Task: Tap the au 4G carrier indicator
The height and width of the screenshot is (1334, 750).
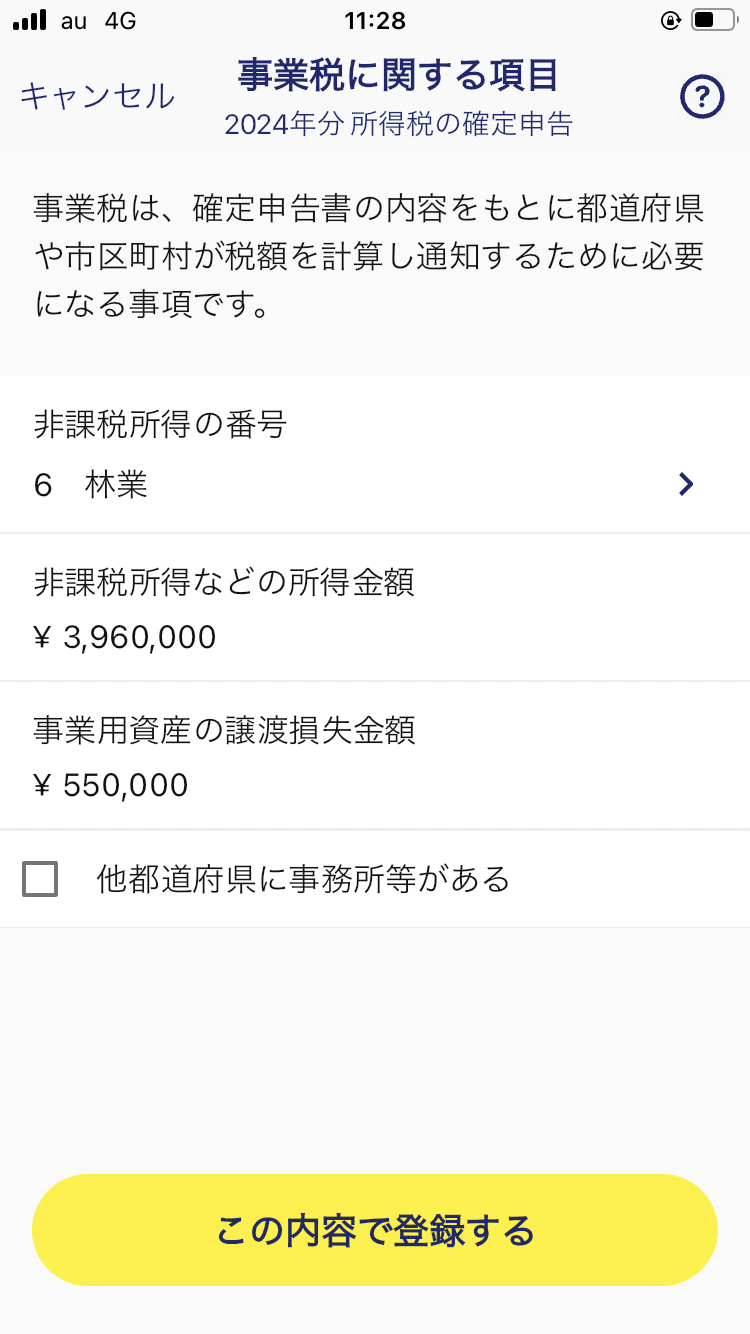Action: click(98, 20)
